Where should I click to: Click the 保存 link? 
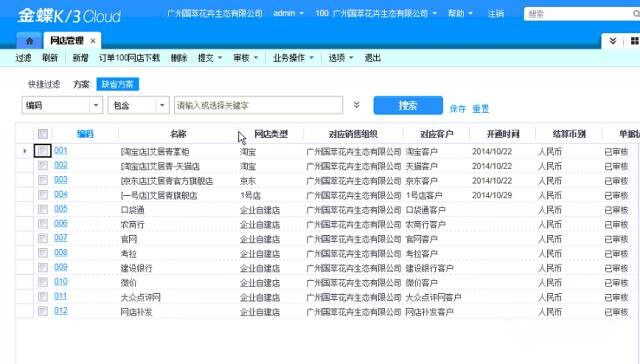tap(458, 109)
